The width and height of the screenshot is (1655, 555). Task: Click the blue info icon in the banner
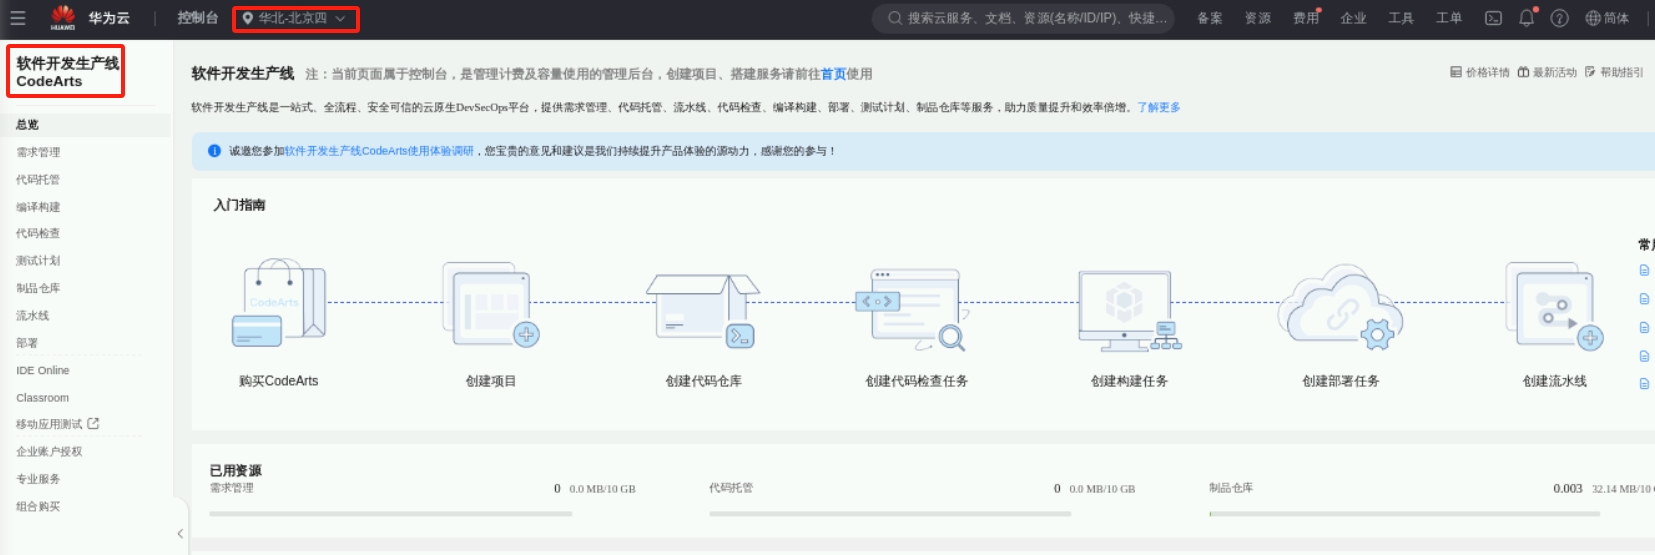(x=214, y=151)
